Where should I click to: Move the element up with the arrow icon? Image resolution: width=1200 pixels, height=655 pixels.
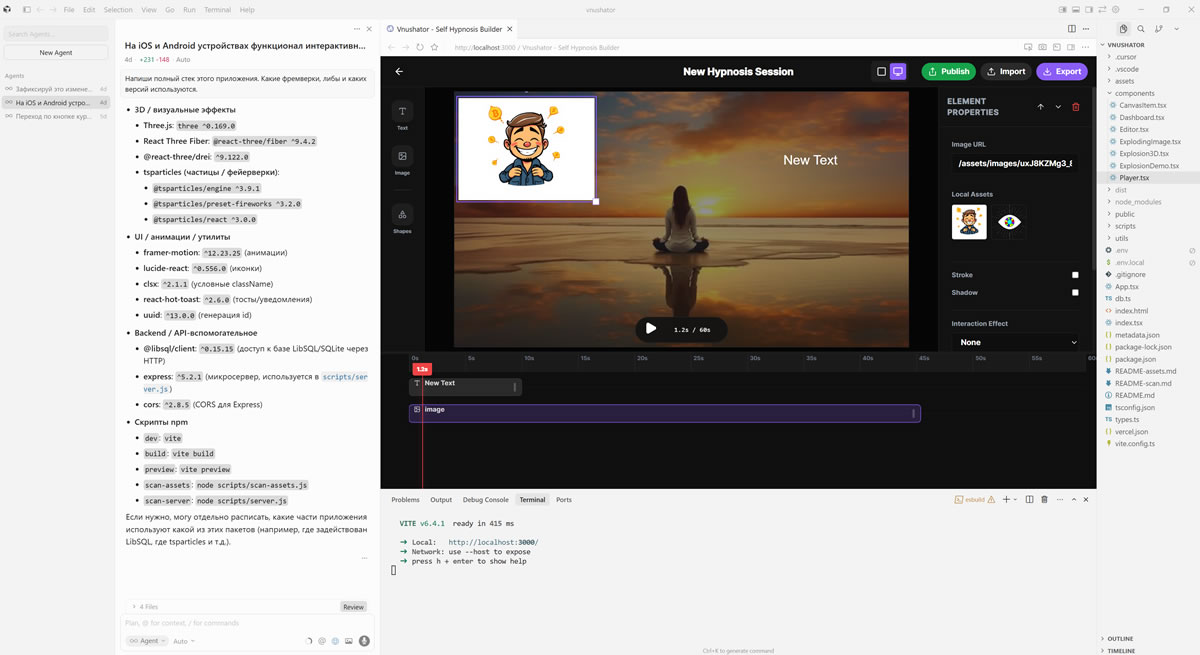1040,107
